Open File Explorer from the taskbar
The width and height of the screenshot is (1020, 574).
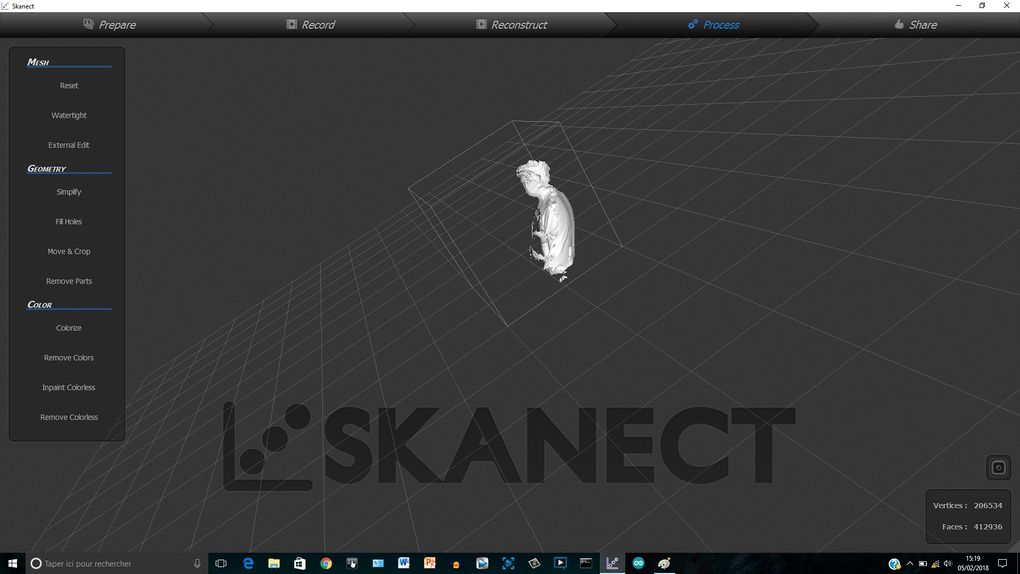274,564
